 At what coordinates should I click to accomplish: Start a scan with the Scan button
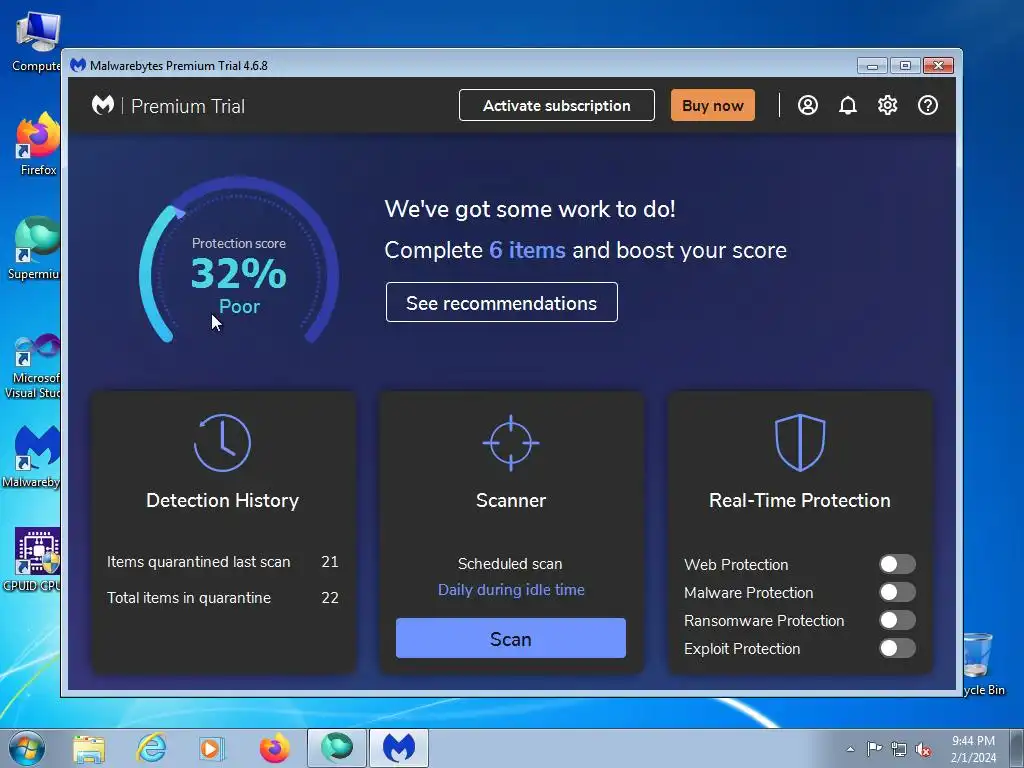pyautogui.click(x=511, y=638)
